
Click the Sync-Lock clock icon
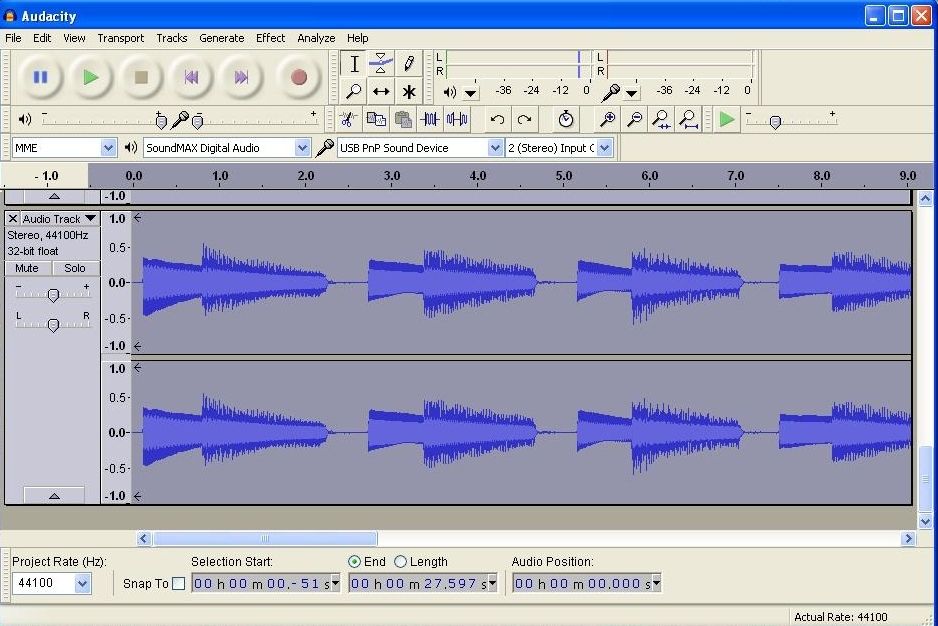pyautogui.click(x=566, y=120)
